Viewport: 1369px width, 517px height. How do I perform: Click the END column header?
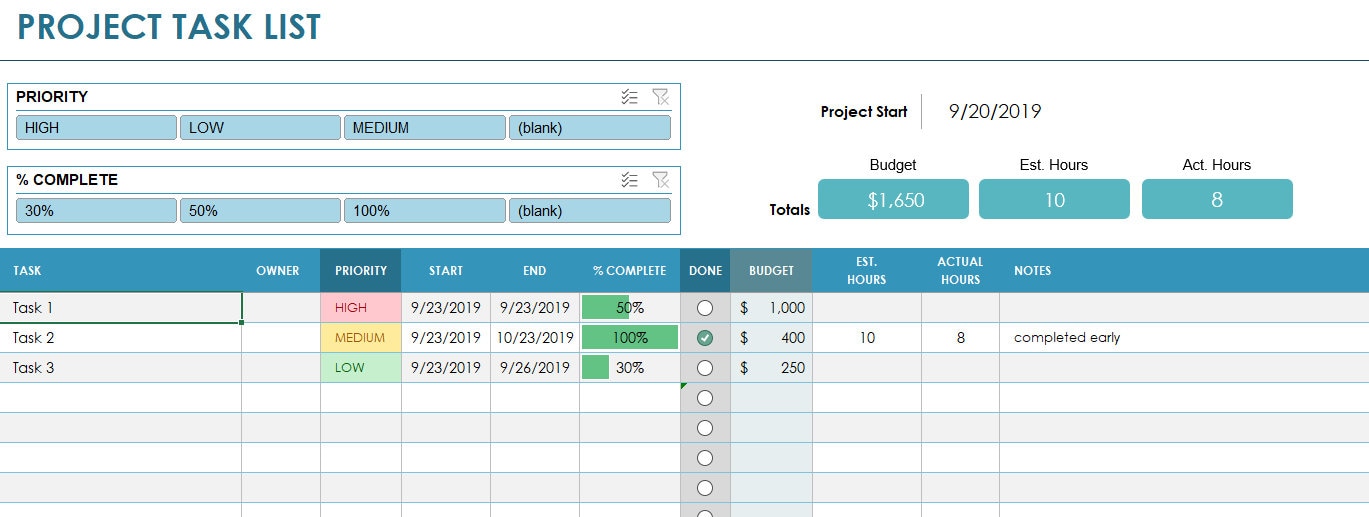pyautogui.click(x=535, y=271)
